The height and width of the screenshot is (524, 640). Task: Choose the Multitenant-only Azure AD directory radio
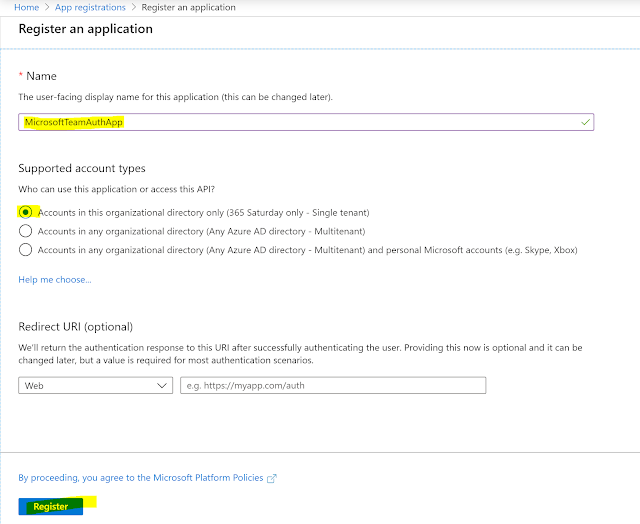(x=25, y=230)
